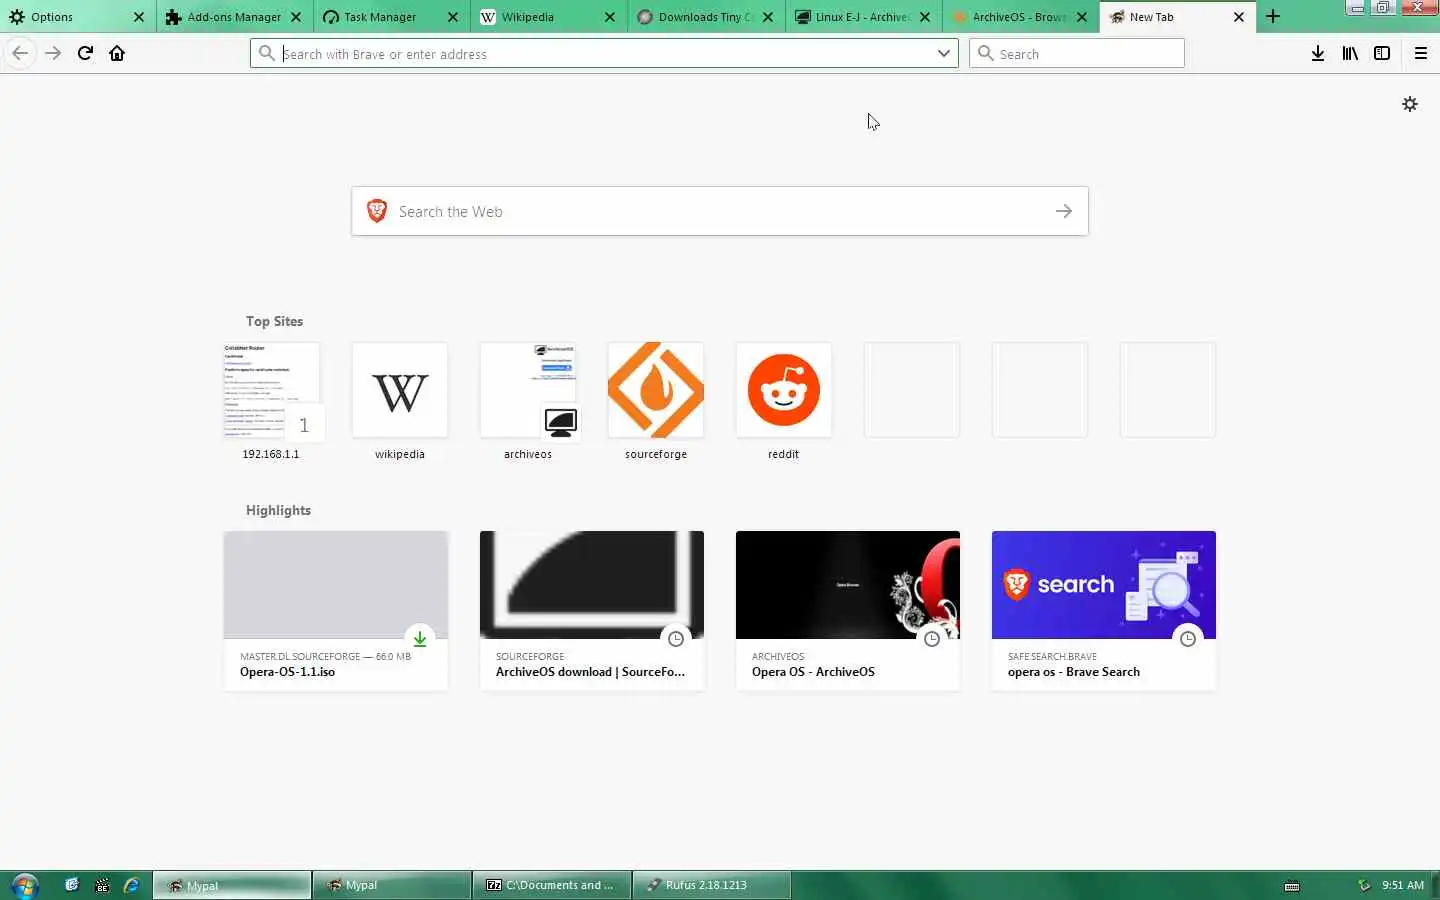The height and width of the screenshot is (900, 1440).
Task: Click history clock badge on Brave Search card
Action: point(1188,639)
